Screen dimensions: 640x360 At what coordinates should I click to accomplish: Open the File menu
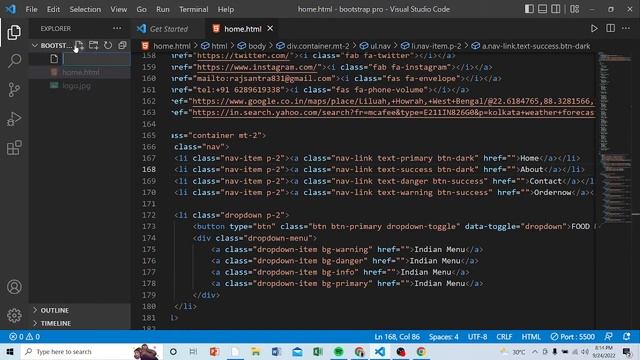(x=31, y=9)
